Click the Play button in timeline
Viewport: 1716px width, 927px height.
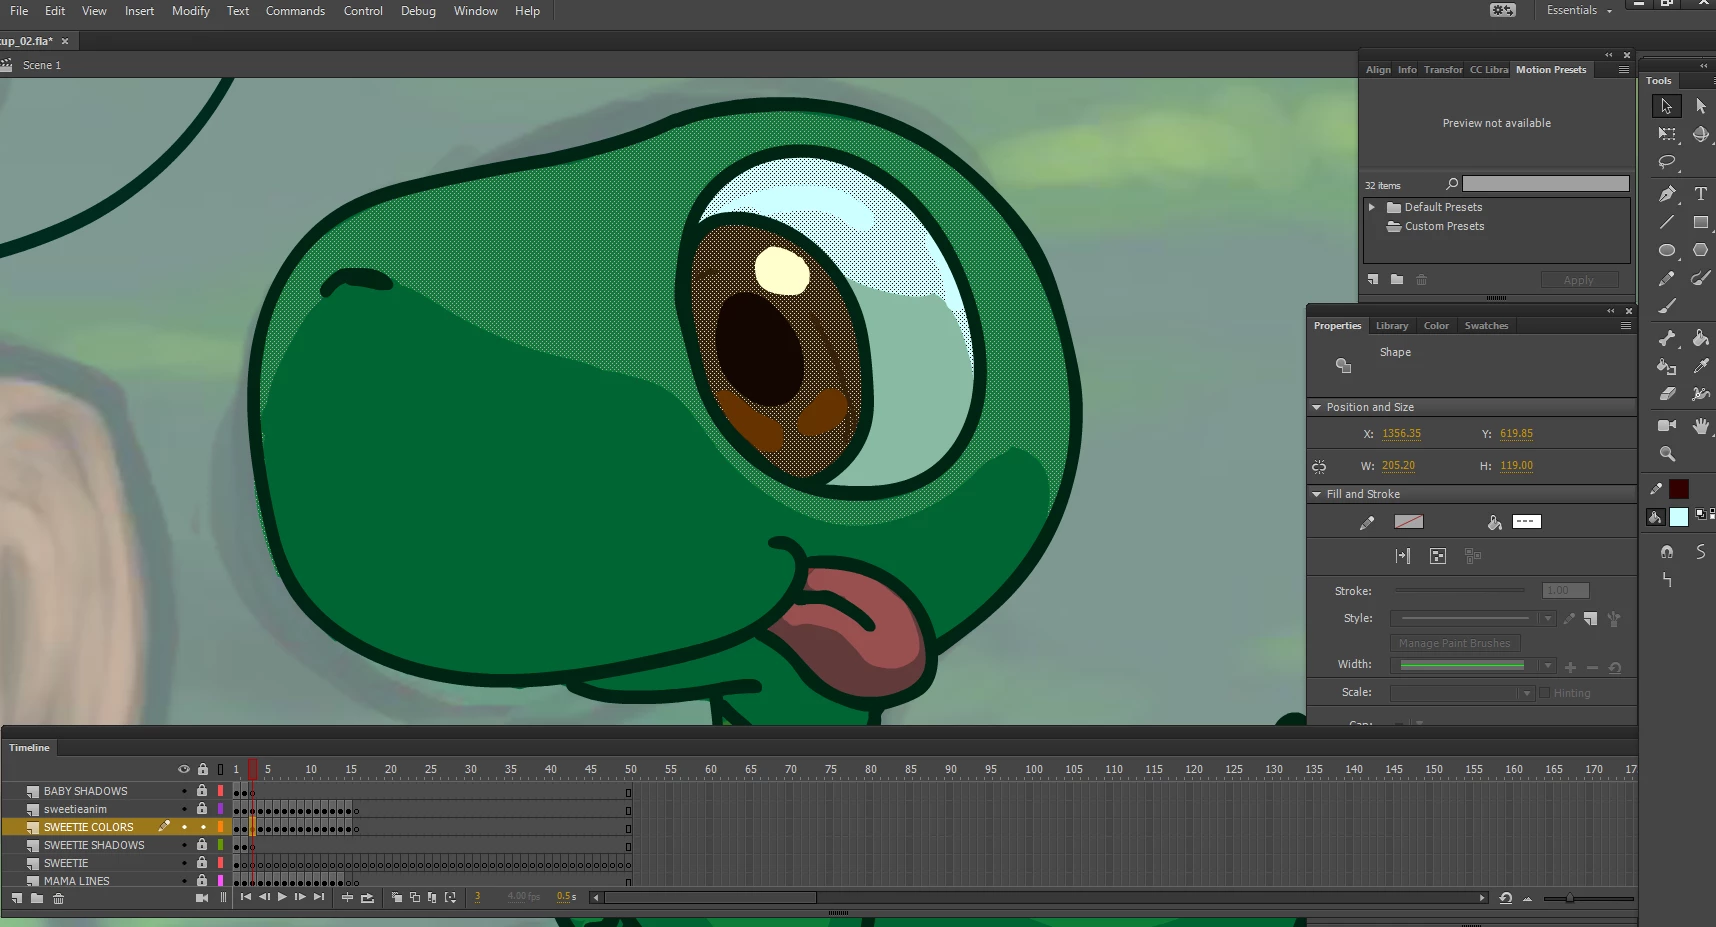282,897
